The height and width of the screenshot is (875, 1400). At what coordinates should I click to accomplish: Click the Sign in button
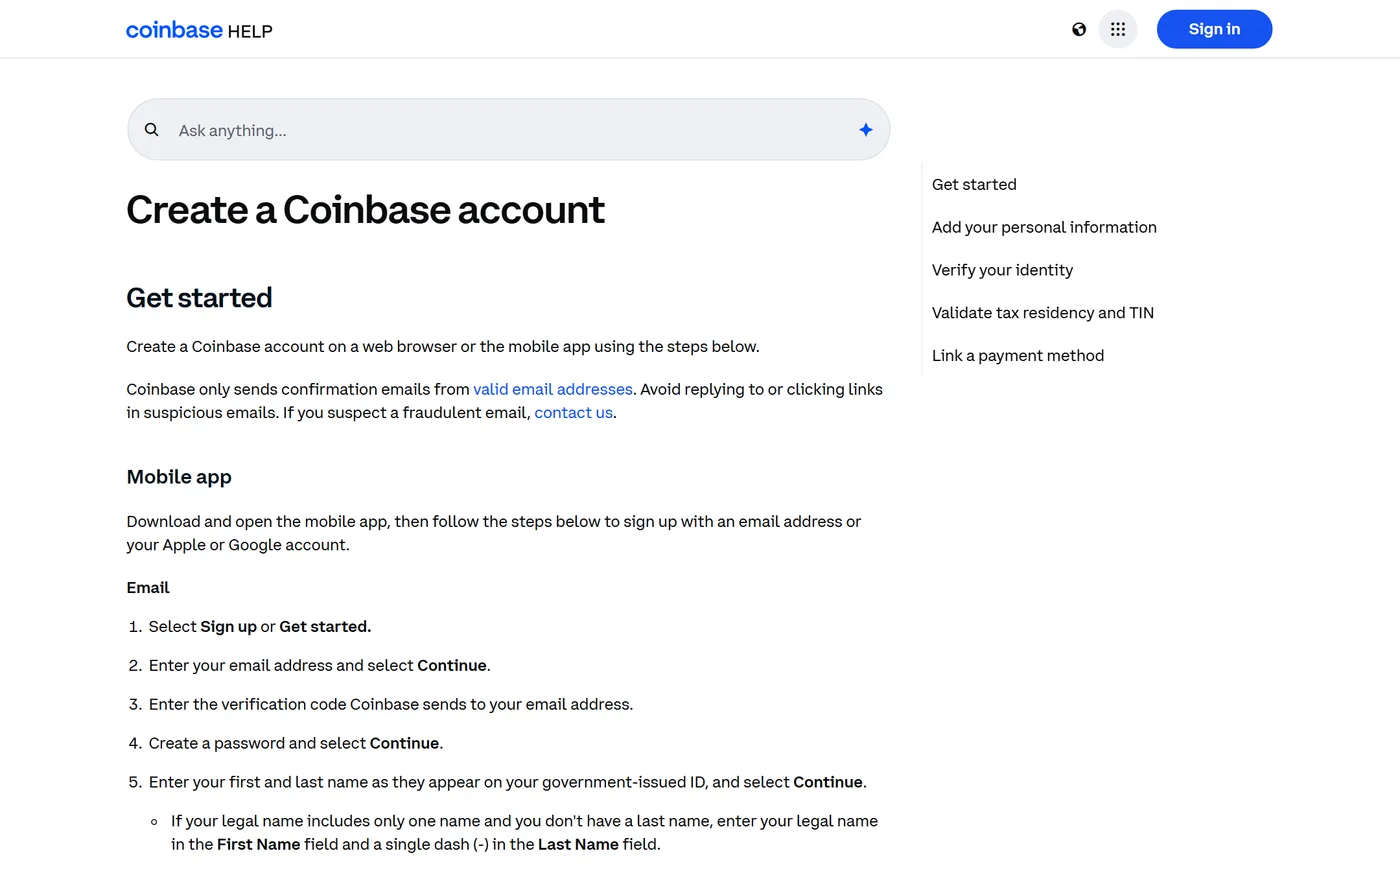coord(1214,29)
